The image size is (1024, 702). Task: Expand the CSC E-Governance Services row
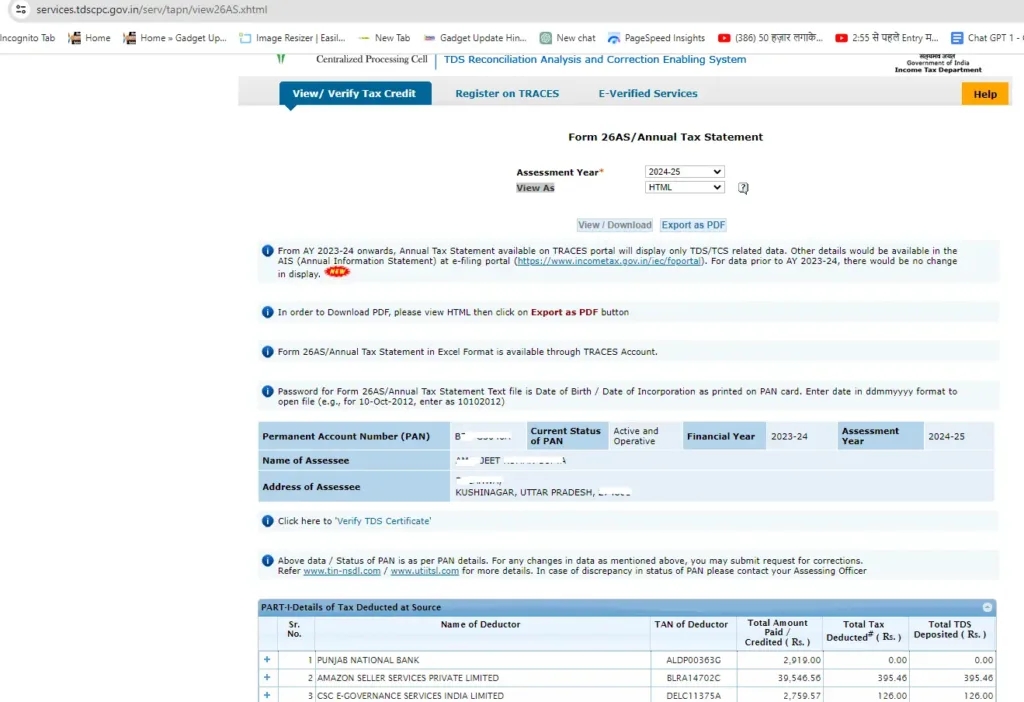coord(267,695)
